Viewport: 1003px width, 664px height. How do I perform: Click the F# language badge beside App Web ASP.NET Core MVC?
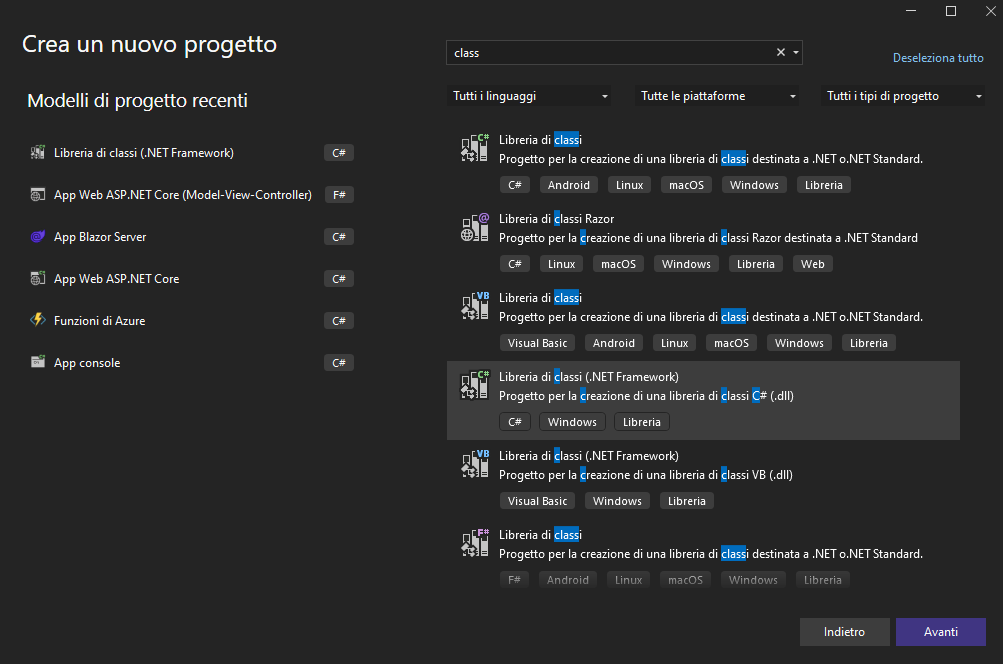[x=339, y=194]
